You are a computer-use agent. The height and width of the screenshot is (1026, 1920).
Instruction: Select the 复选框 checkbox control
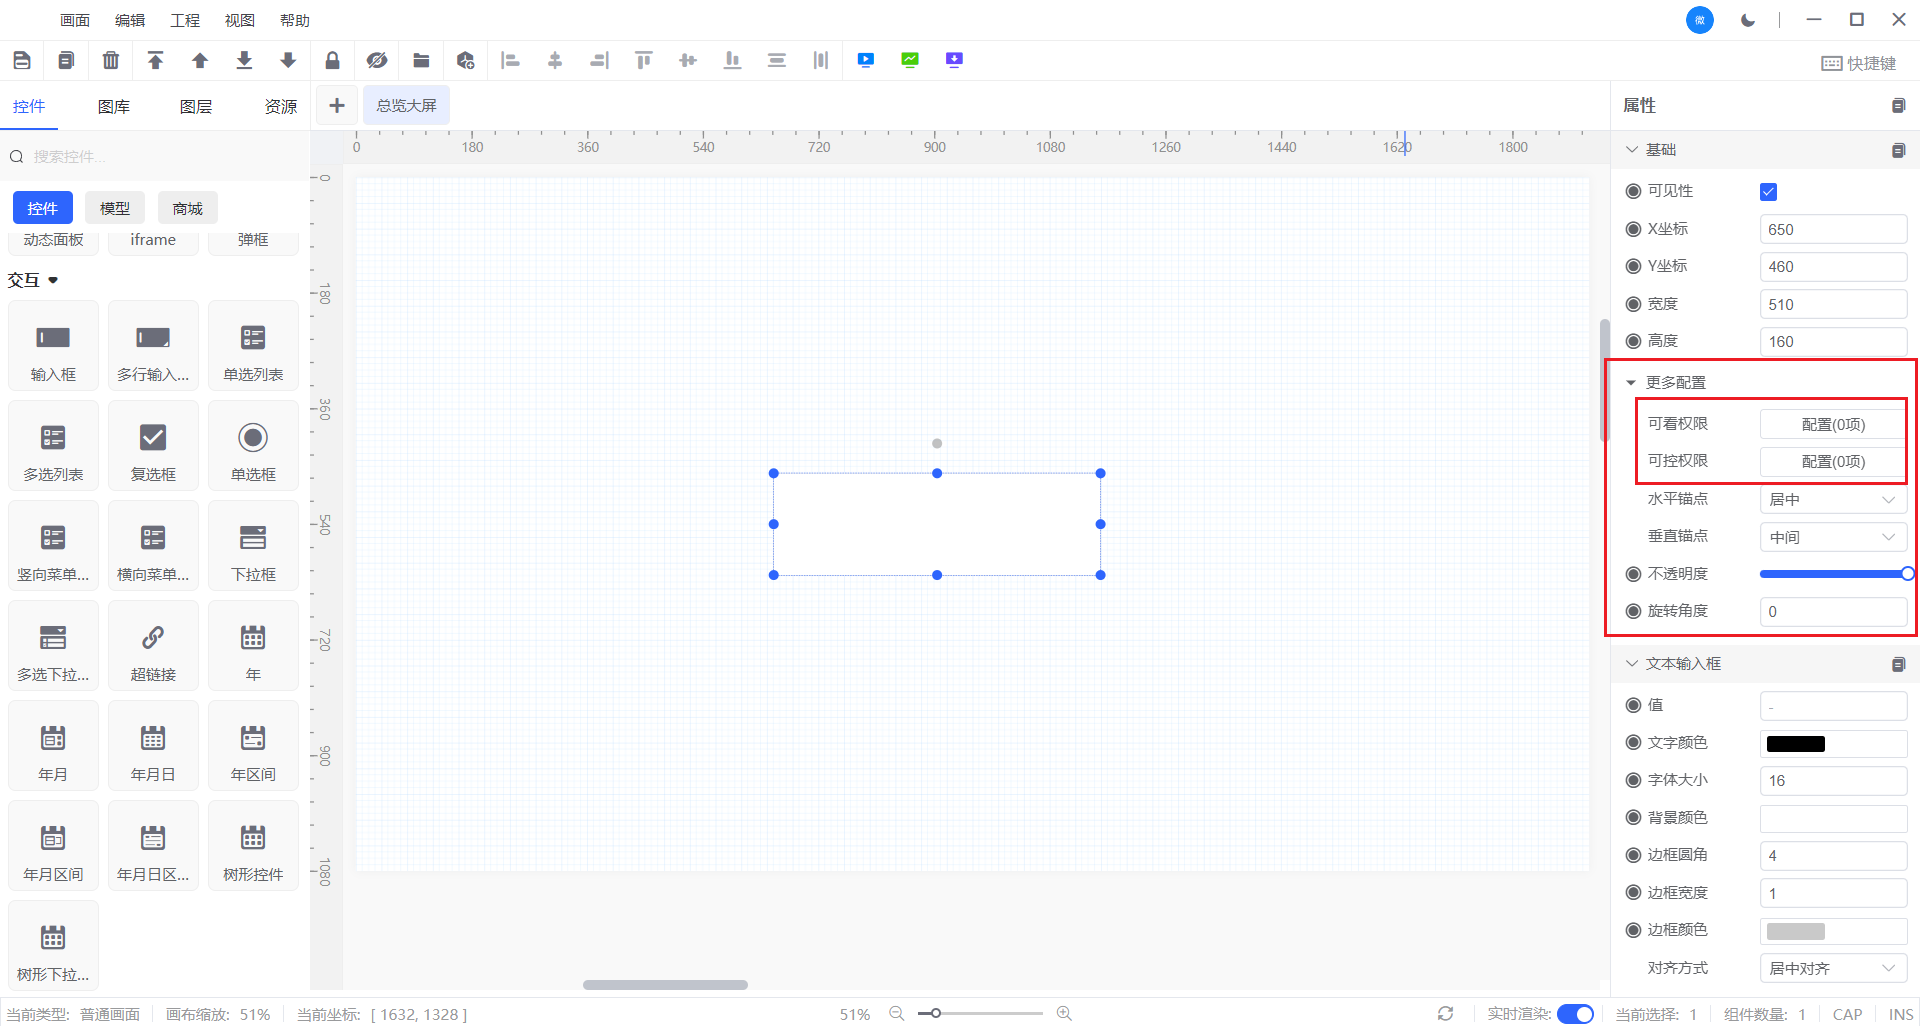(x=153, y=447)
